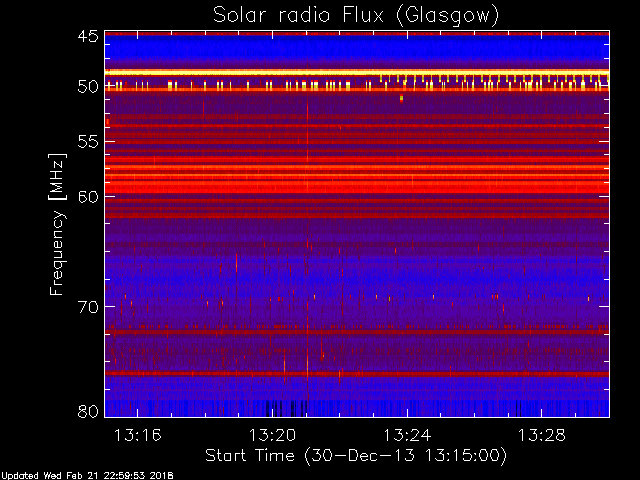Click the 70 frequency tick label
This screenshot has width=640, height=480.
[x=88, y=307]
